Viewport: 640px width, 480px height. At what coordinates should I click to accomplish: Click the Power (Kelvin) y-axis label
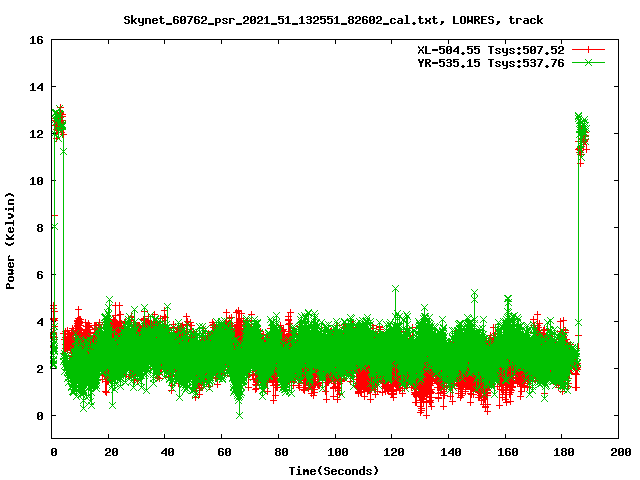[x=10, y=241]
